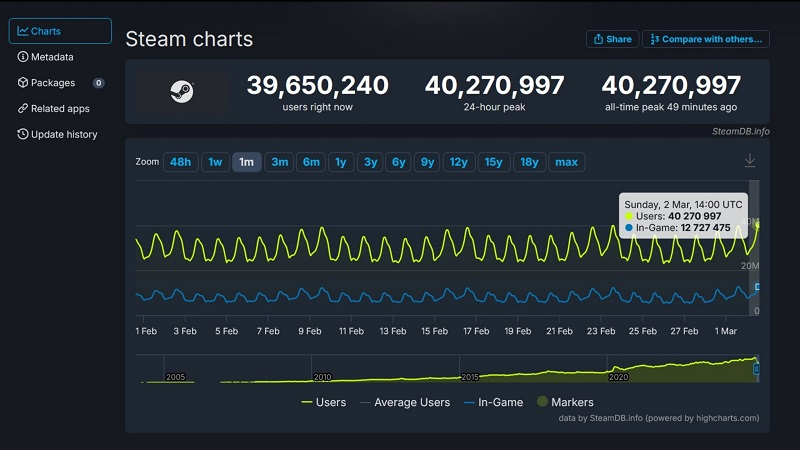Image resolution: width=800 pixels, height=450 pixels.
Task: Click the Metadata info icon
Action: (x=23, y=57)
